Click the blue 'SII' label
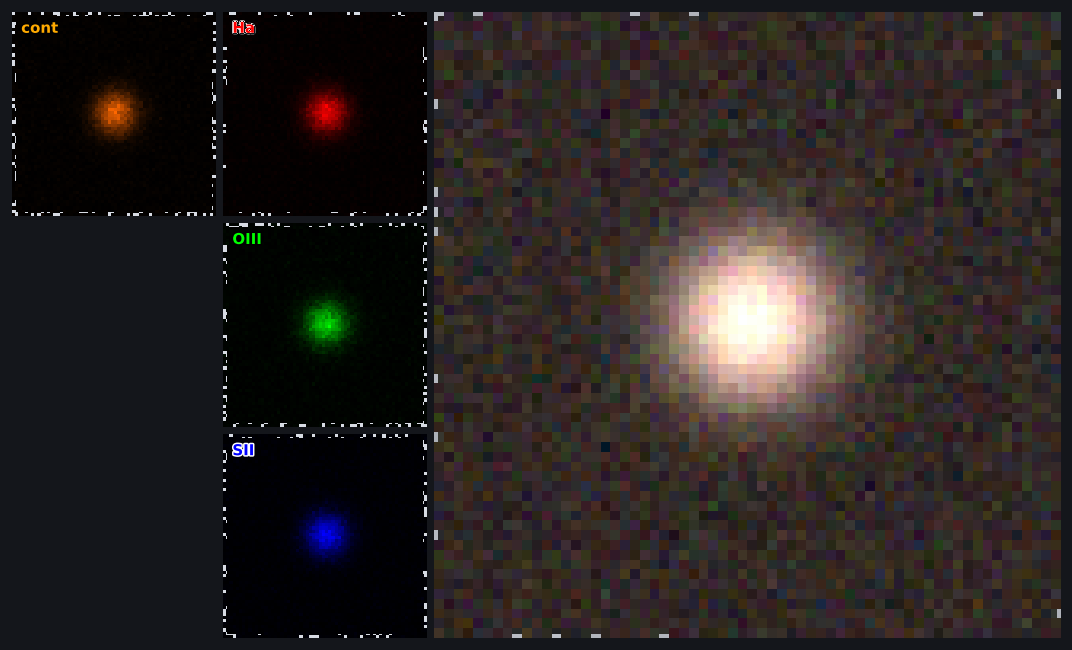This screenshot has height=650, width=1072. pos(243,450)
